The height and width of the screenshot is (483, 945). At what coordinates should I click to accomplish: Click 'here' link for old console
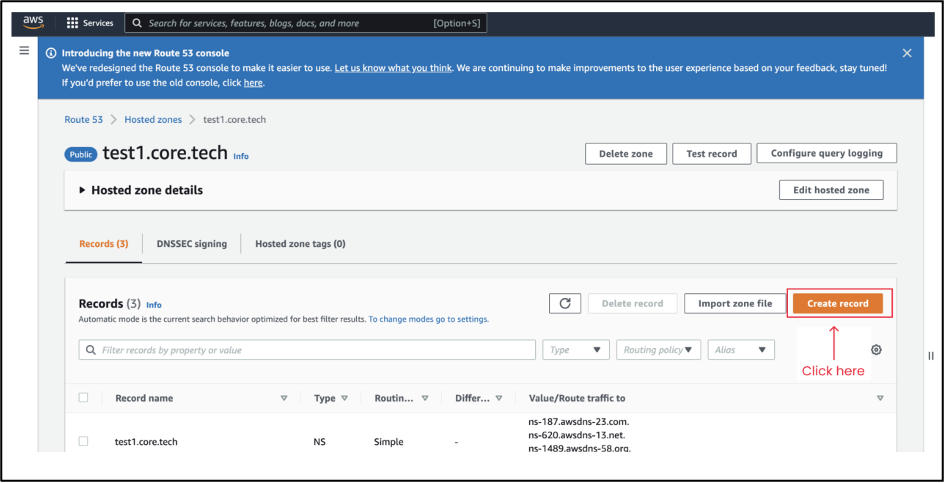pos(253,83)
